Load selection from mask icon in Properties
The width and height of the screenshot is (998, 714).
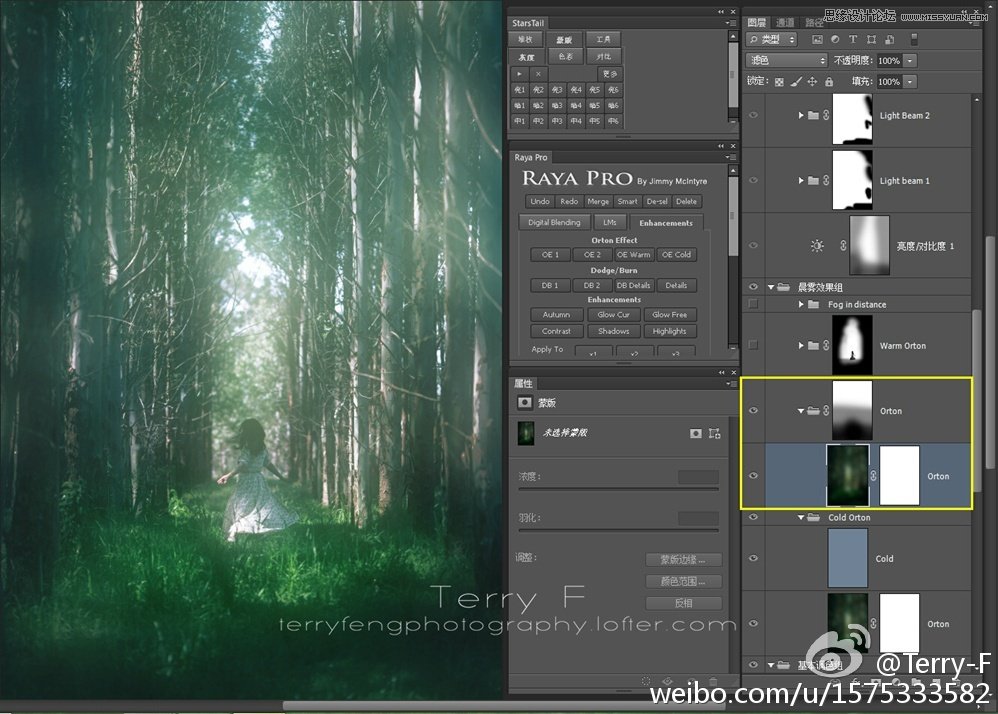646,681
